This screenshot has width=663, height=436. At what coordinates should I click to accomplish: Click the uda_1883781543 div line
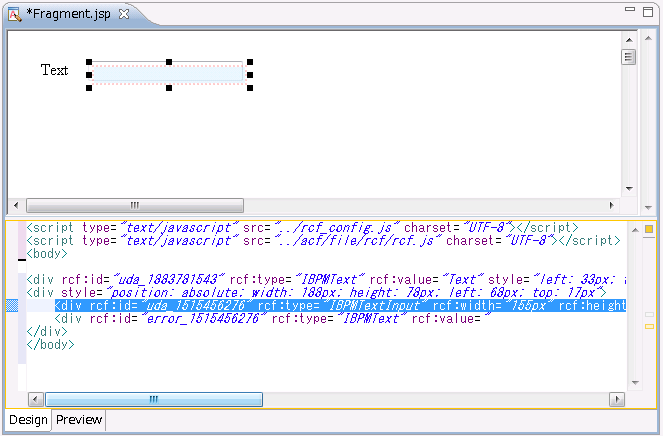(326, 280)
